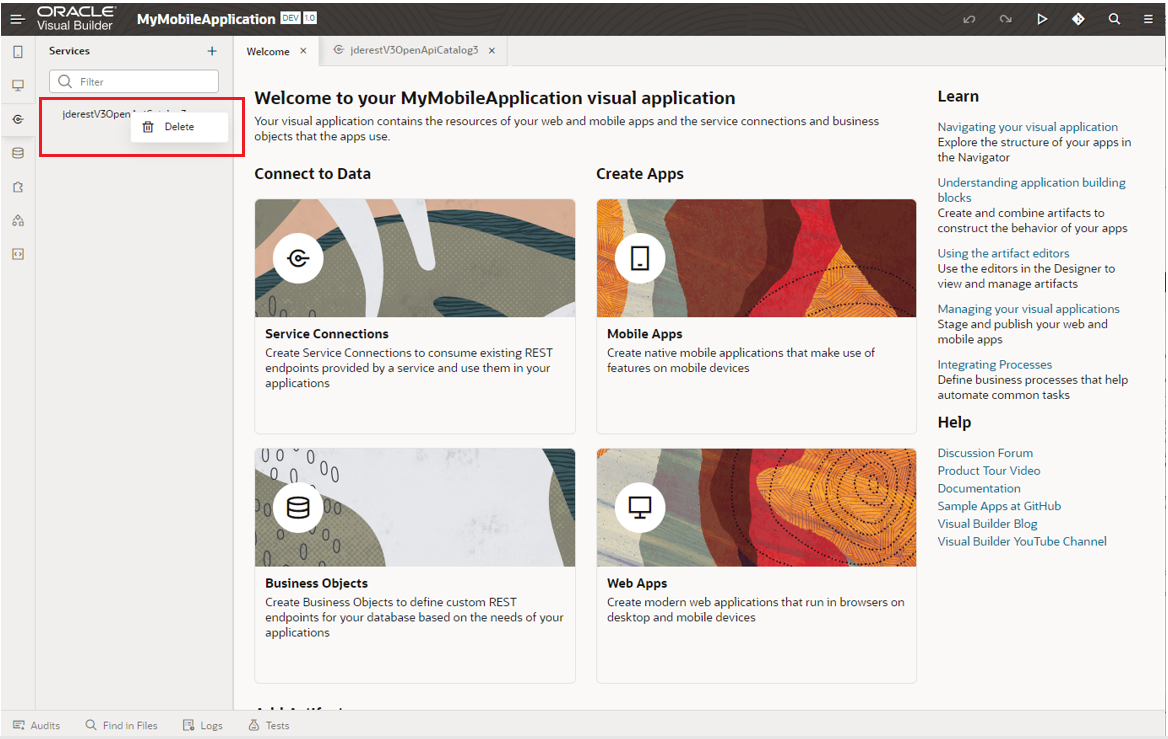Screen dimensions: 1168x739
Task: Click the Undo arrow in header
Action: pyautogui.click(x=969, y=19)
